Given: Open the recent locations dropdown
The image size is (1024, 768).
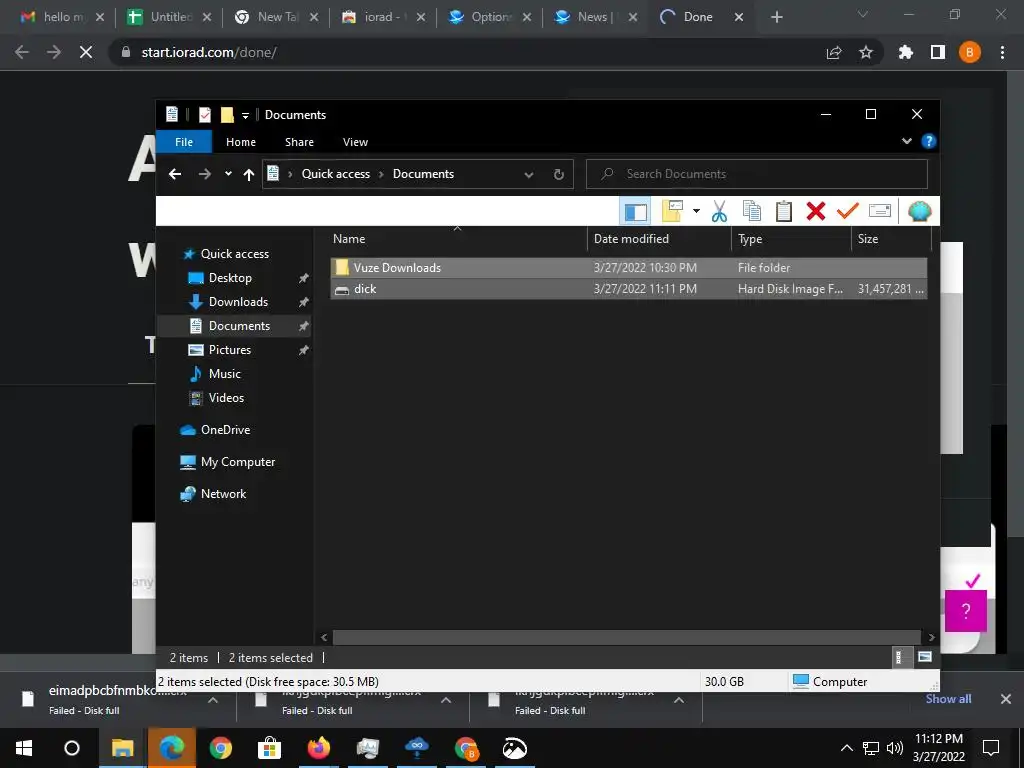Looking at the screenshot, I should point(228,174).
